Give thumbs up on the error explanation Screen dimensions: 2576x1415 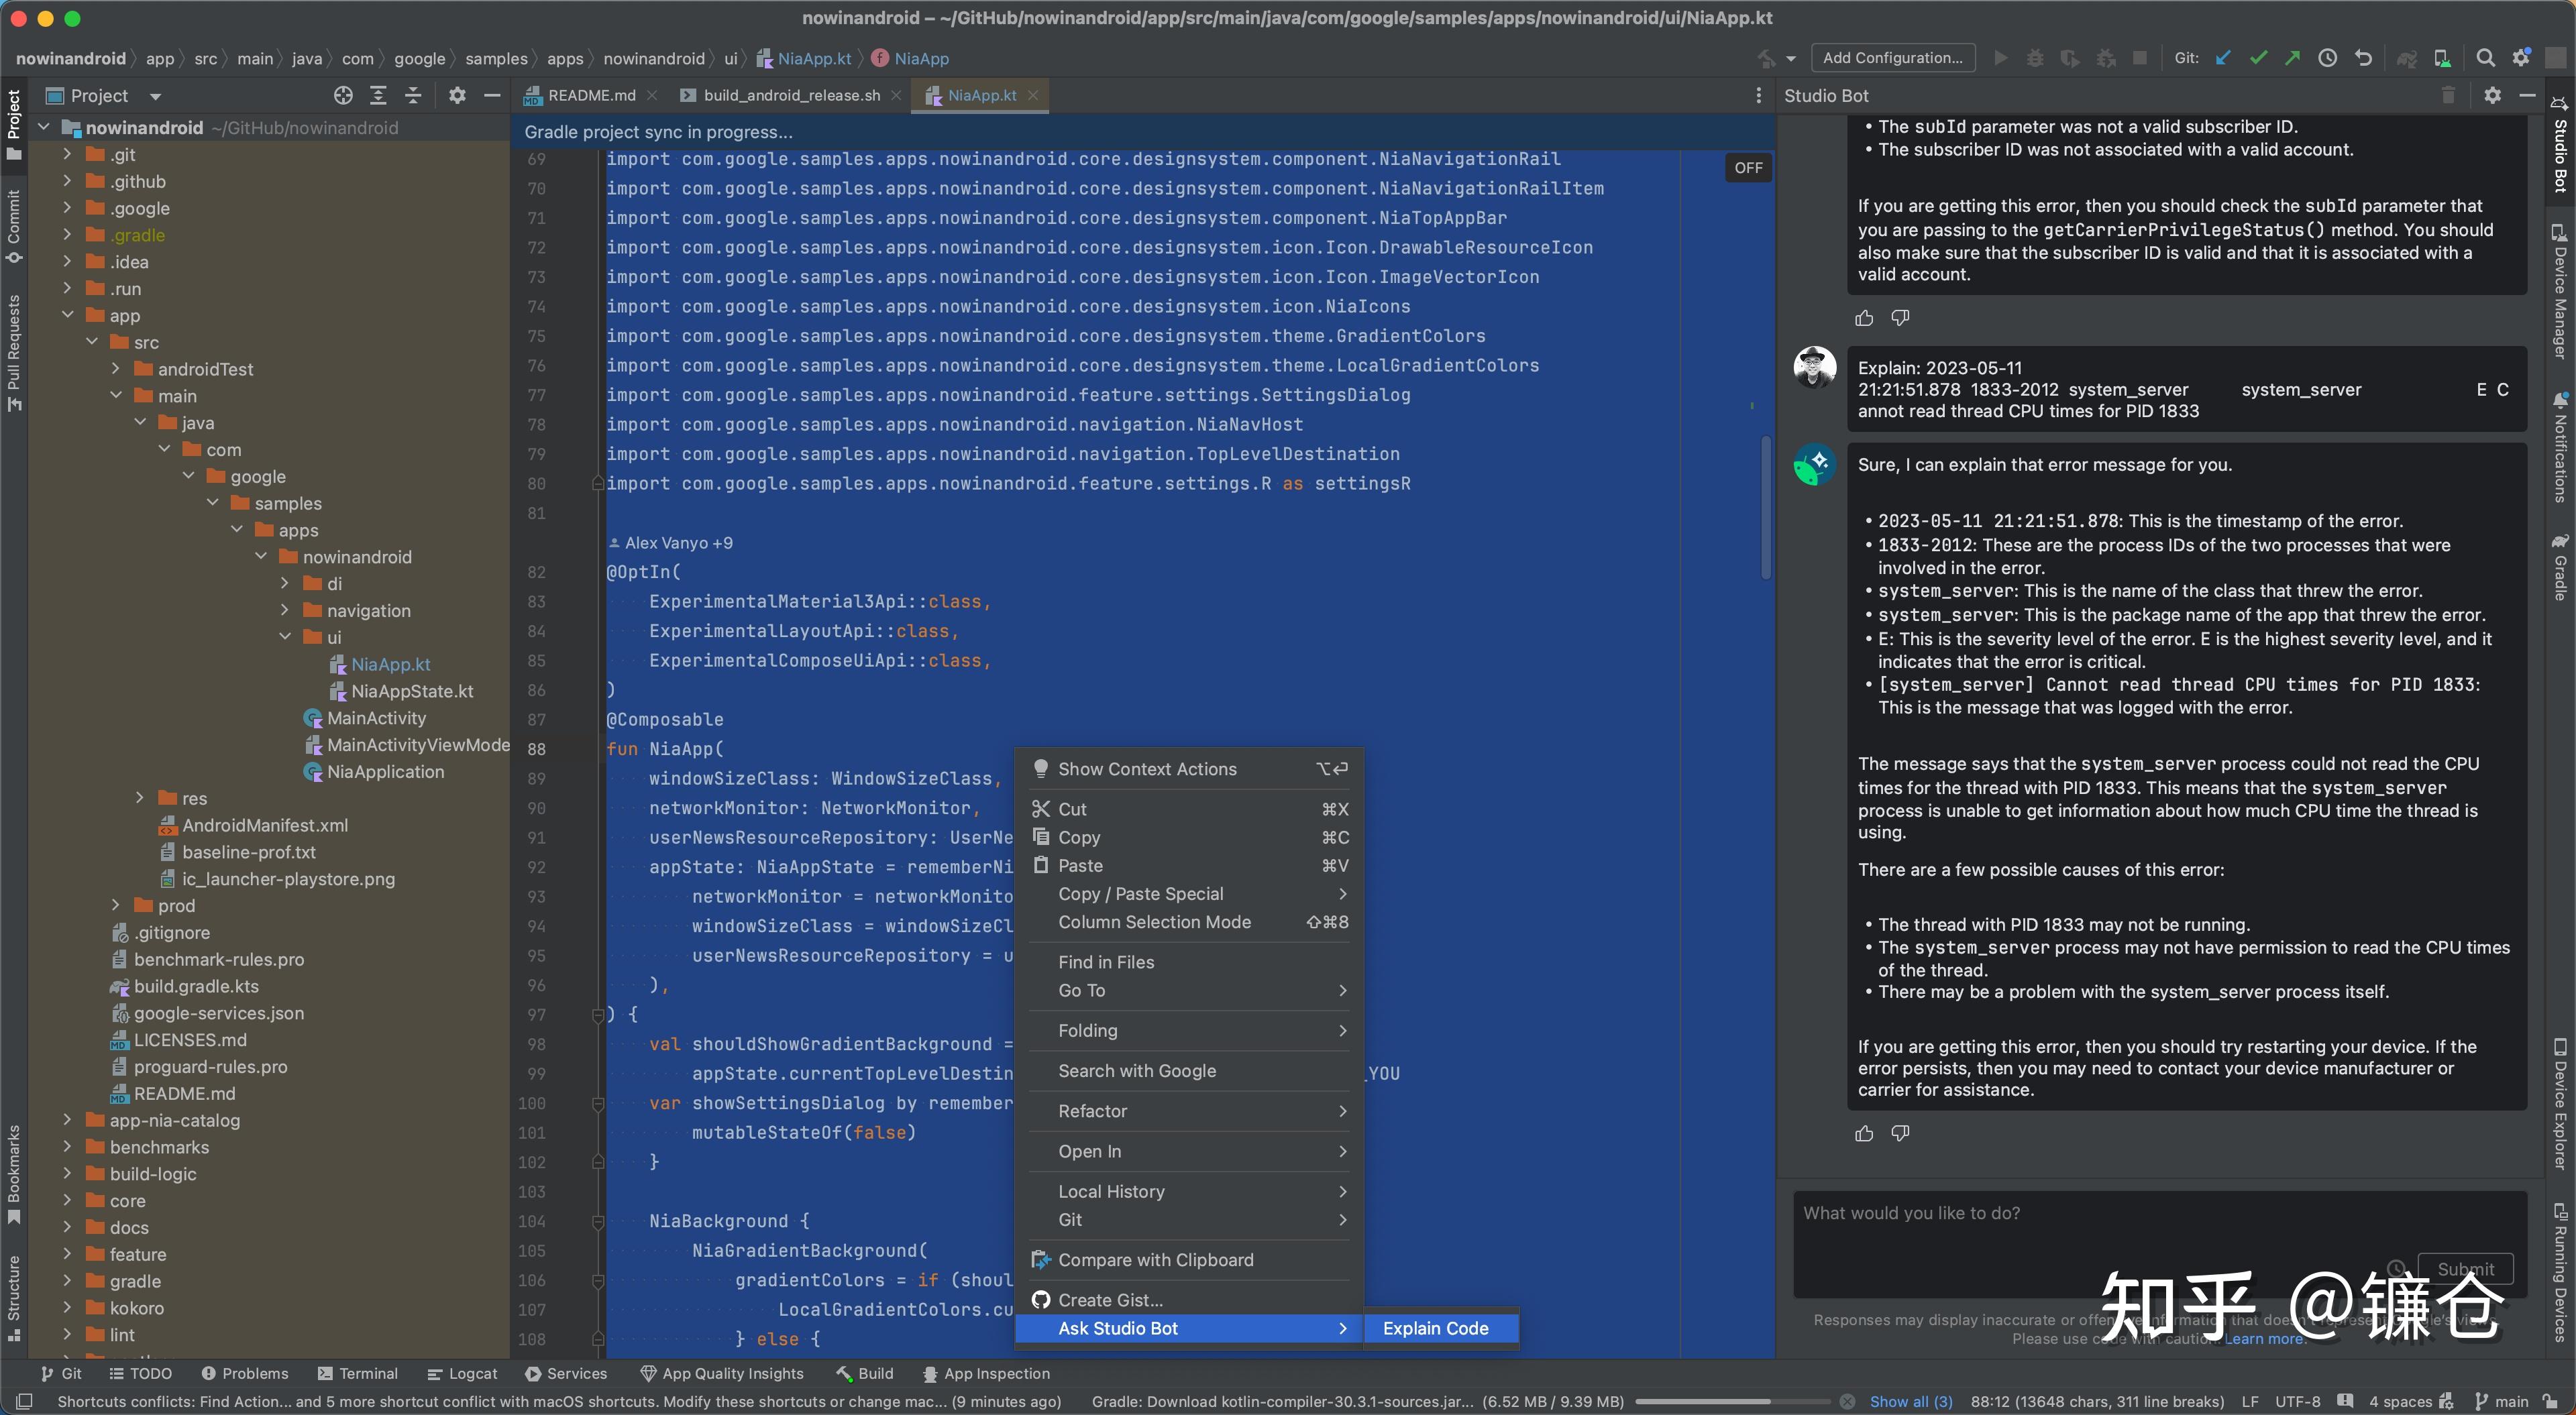(1863, 1133)
